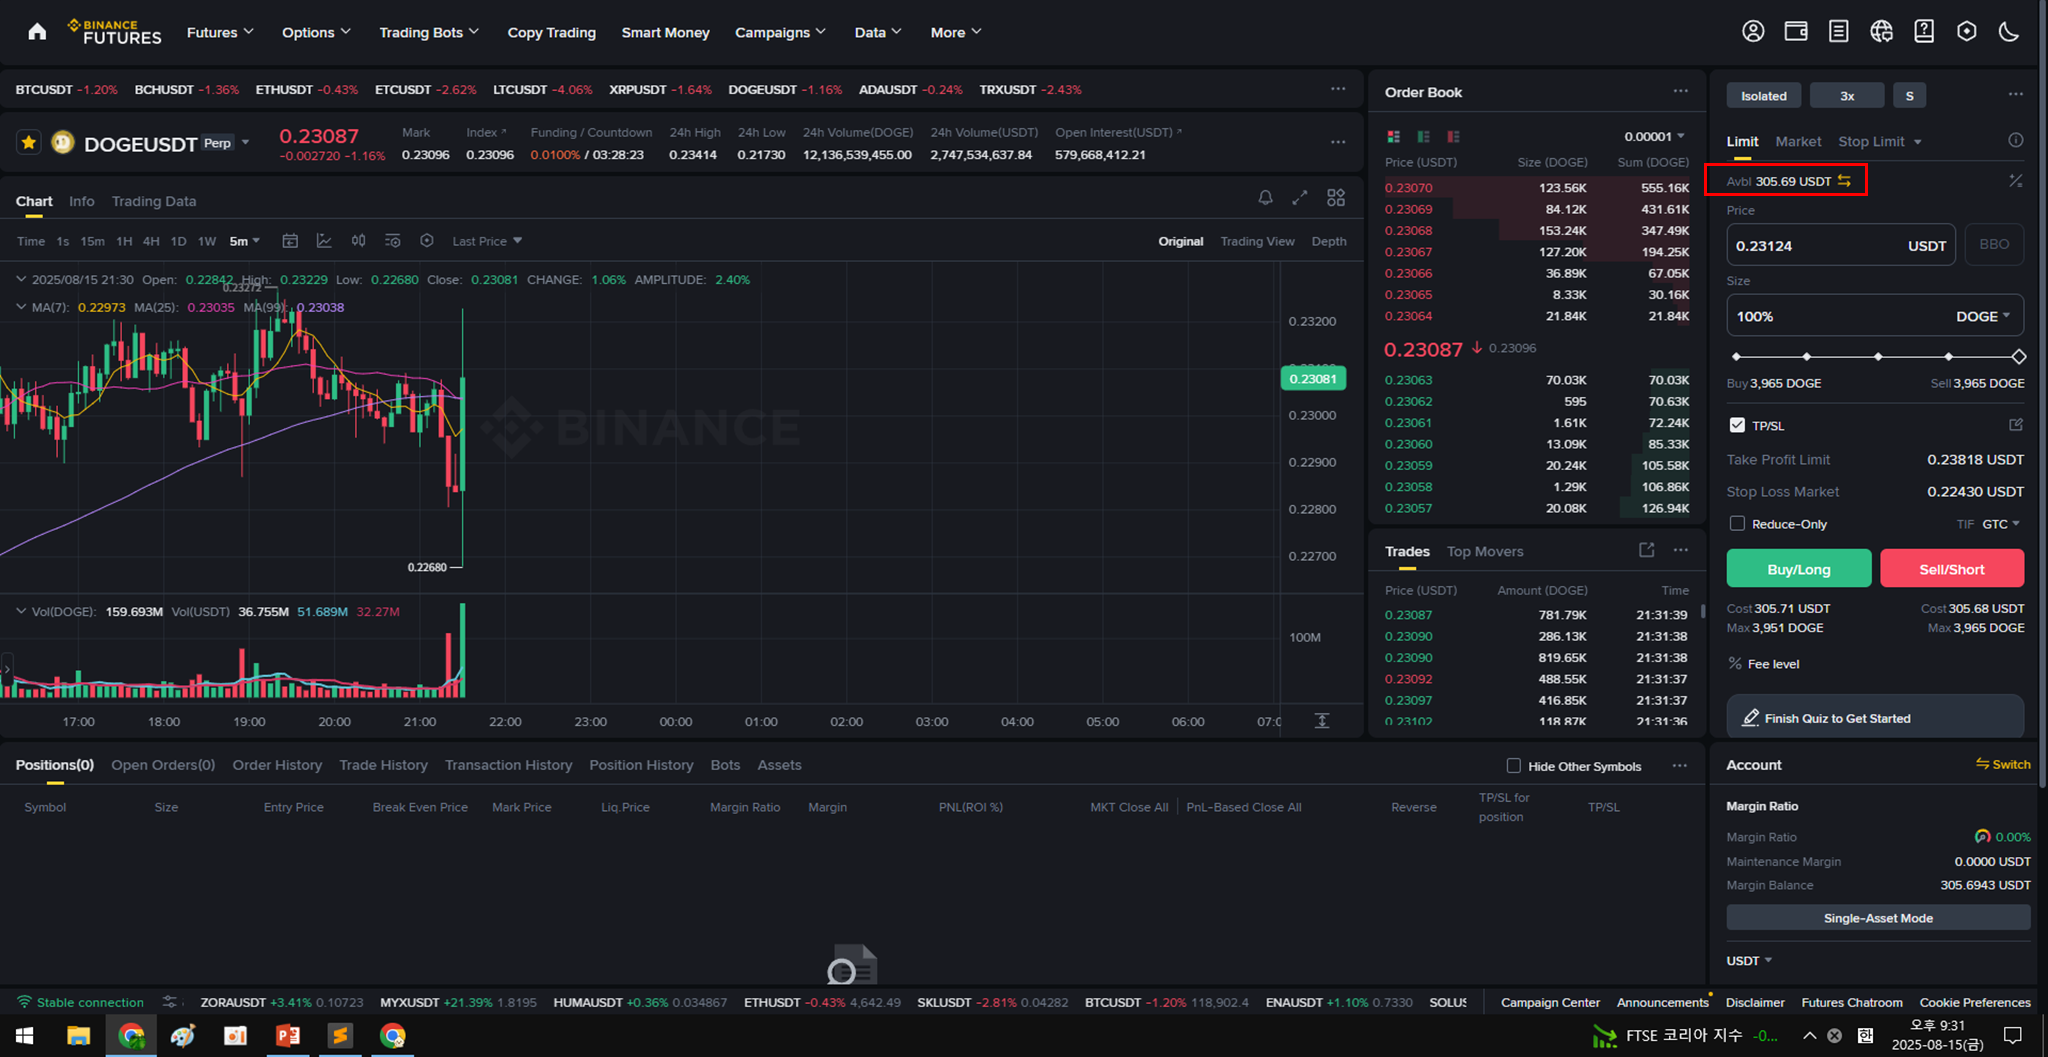Viewport: 2048px width, 1057px height.
Task: Check Hide Other Symbols
Action: (x=1513, y=766)
